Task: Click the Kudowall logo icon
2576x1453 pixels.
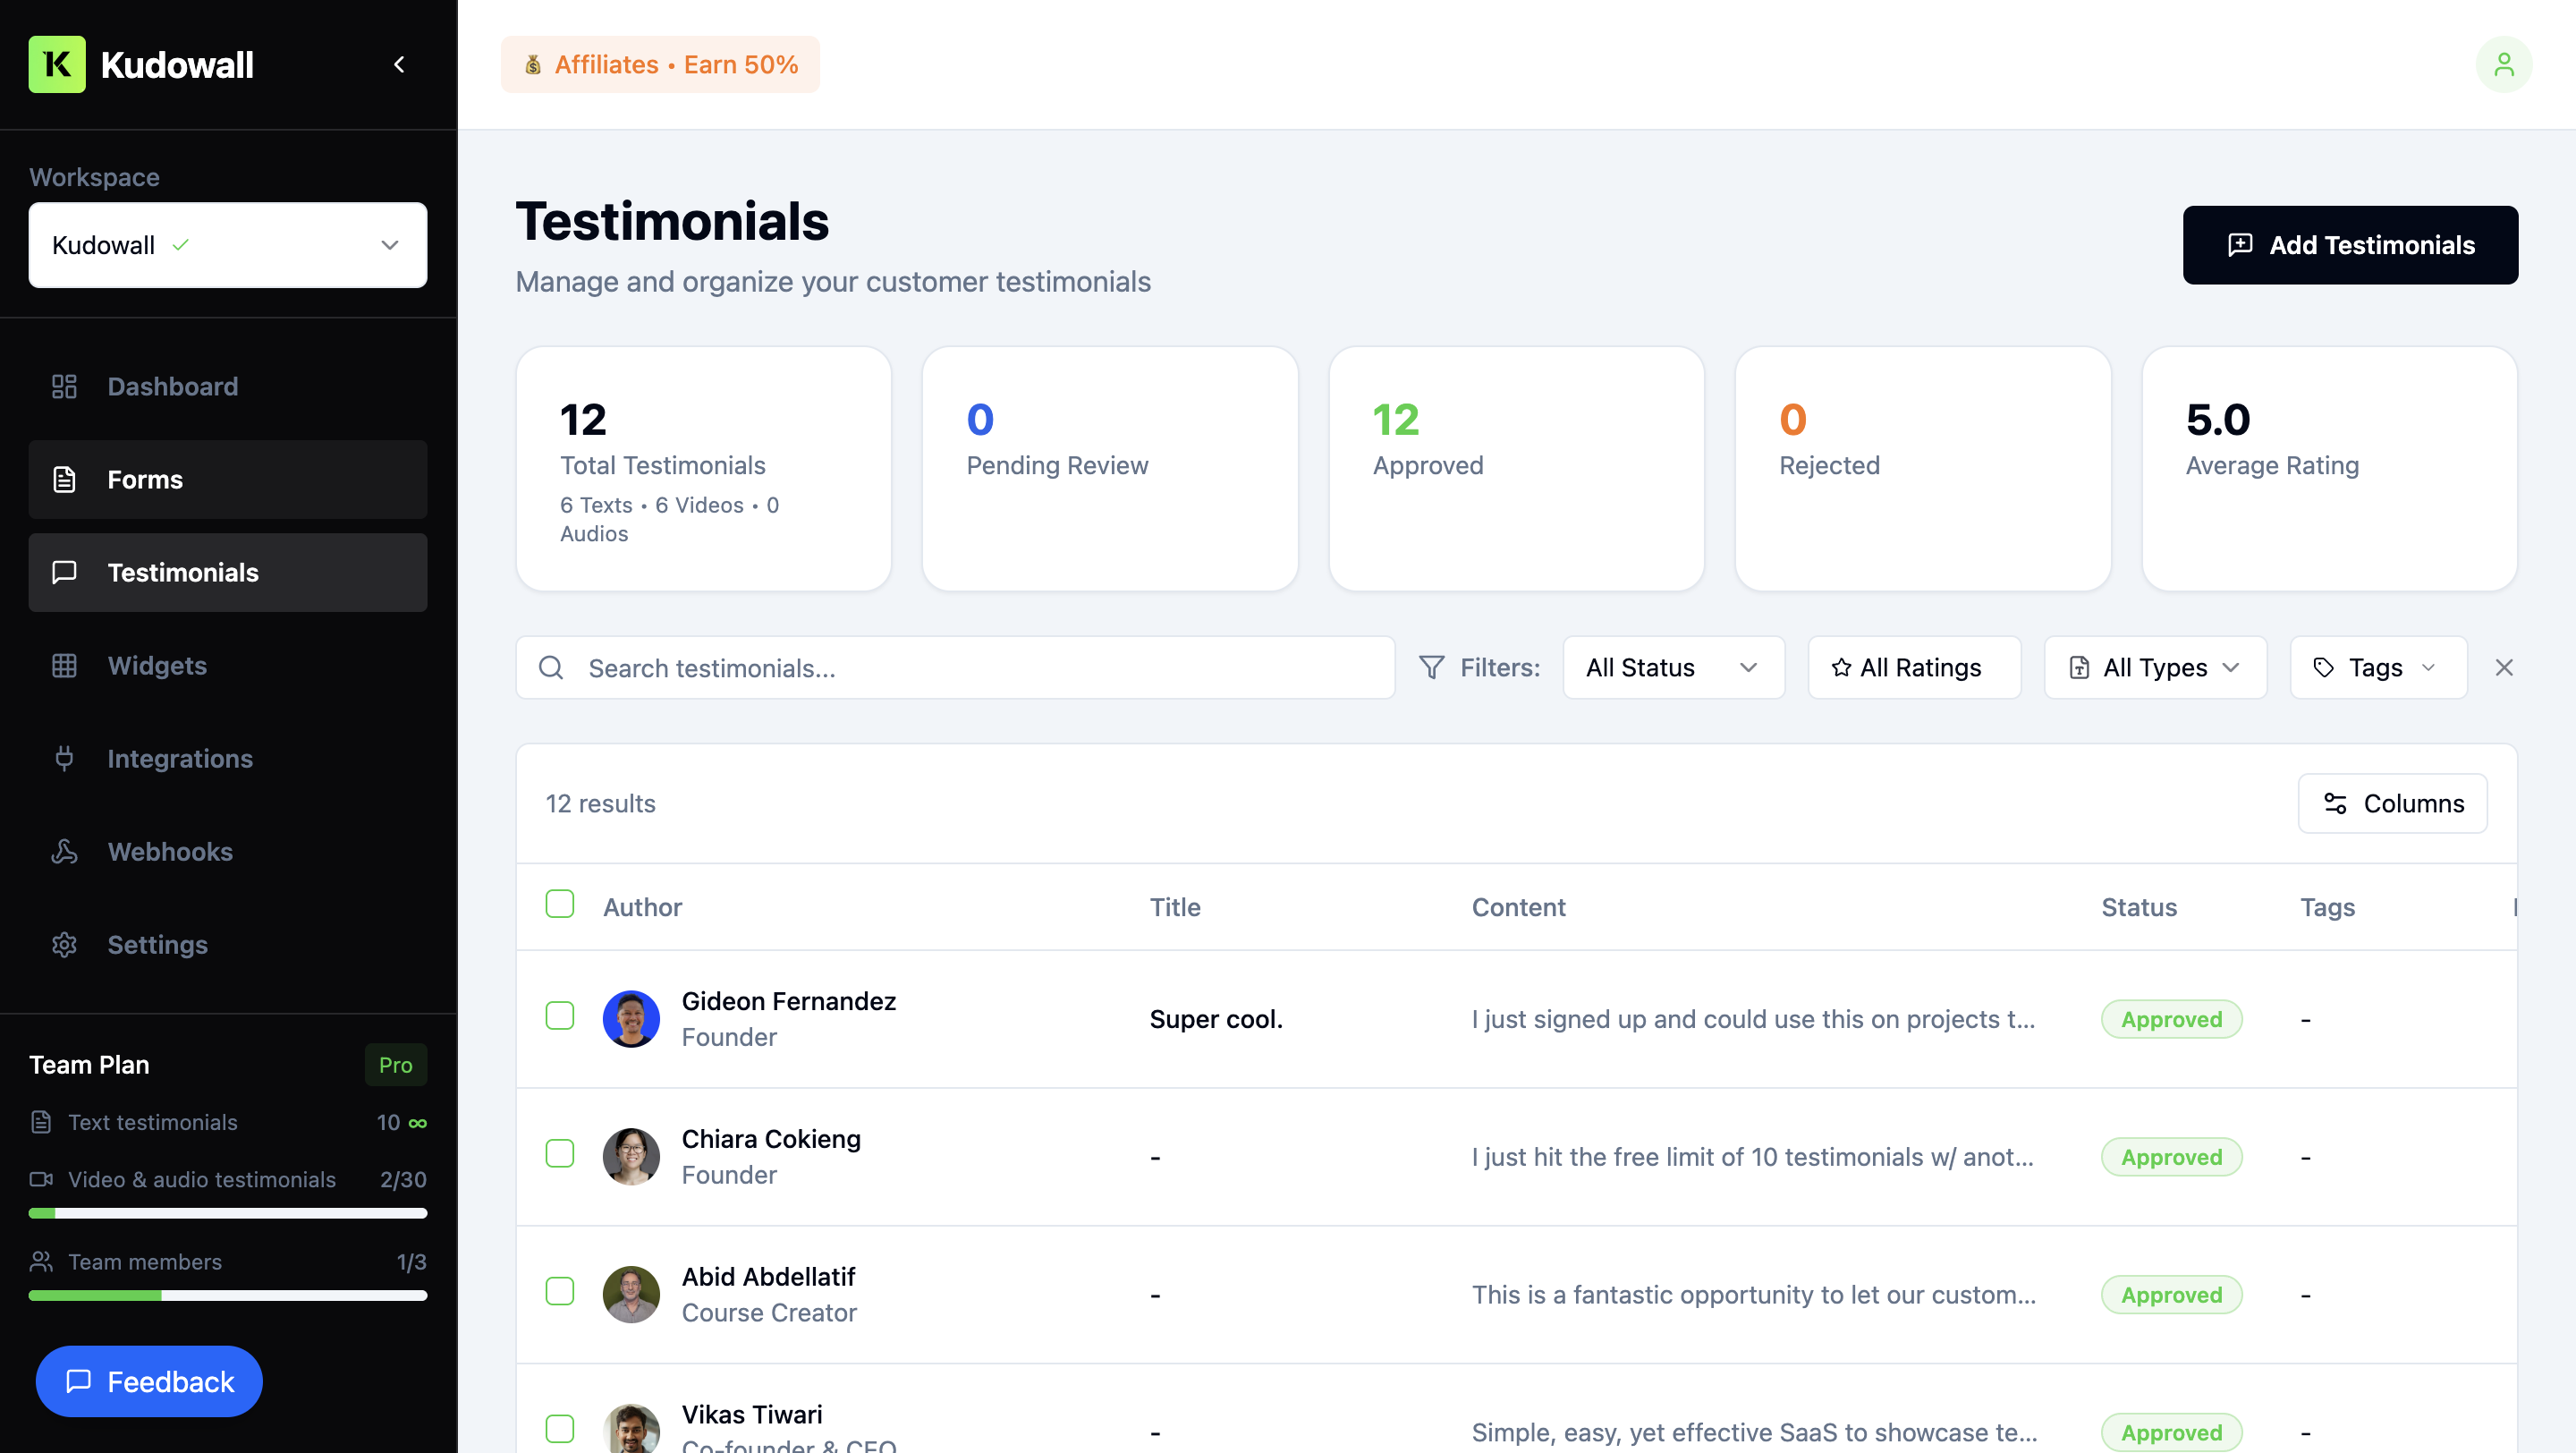Action: coord(57,64)
